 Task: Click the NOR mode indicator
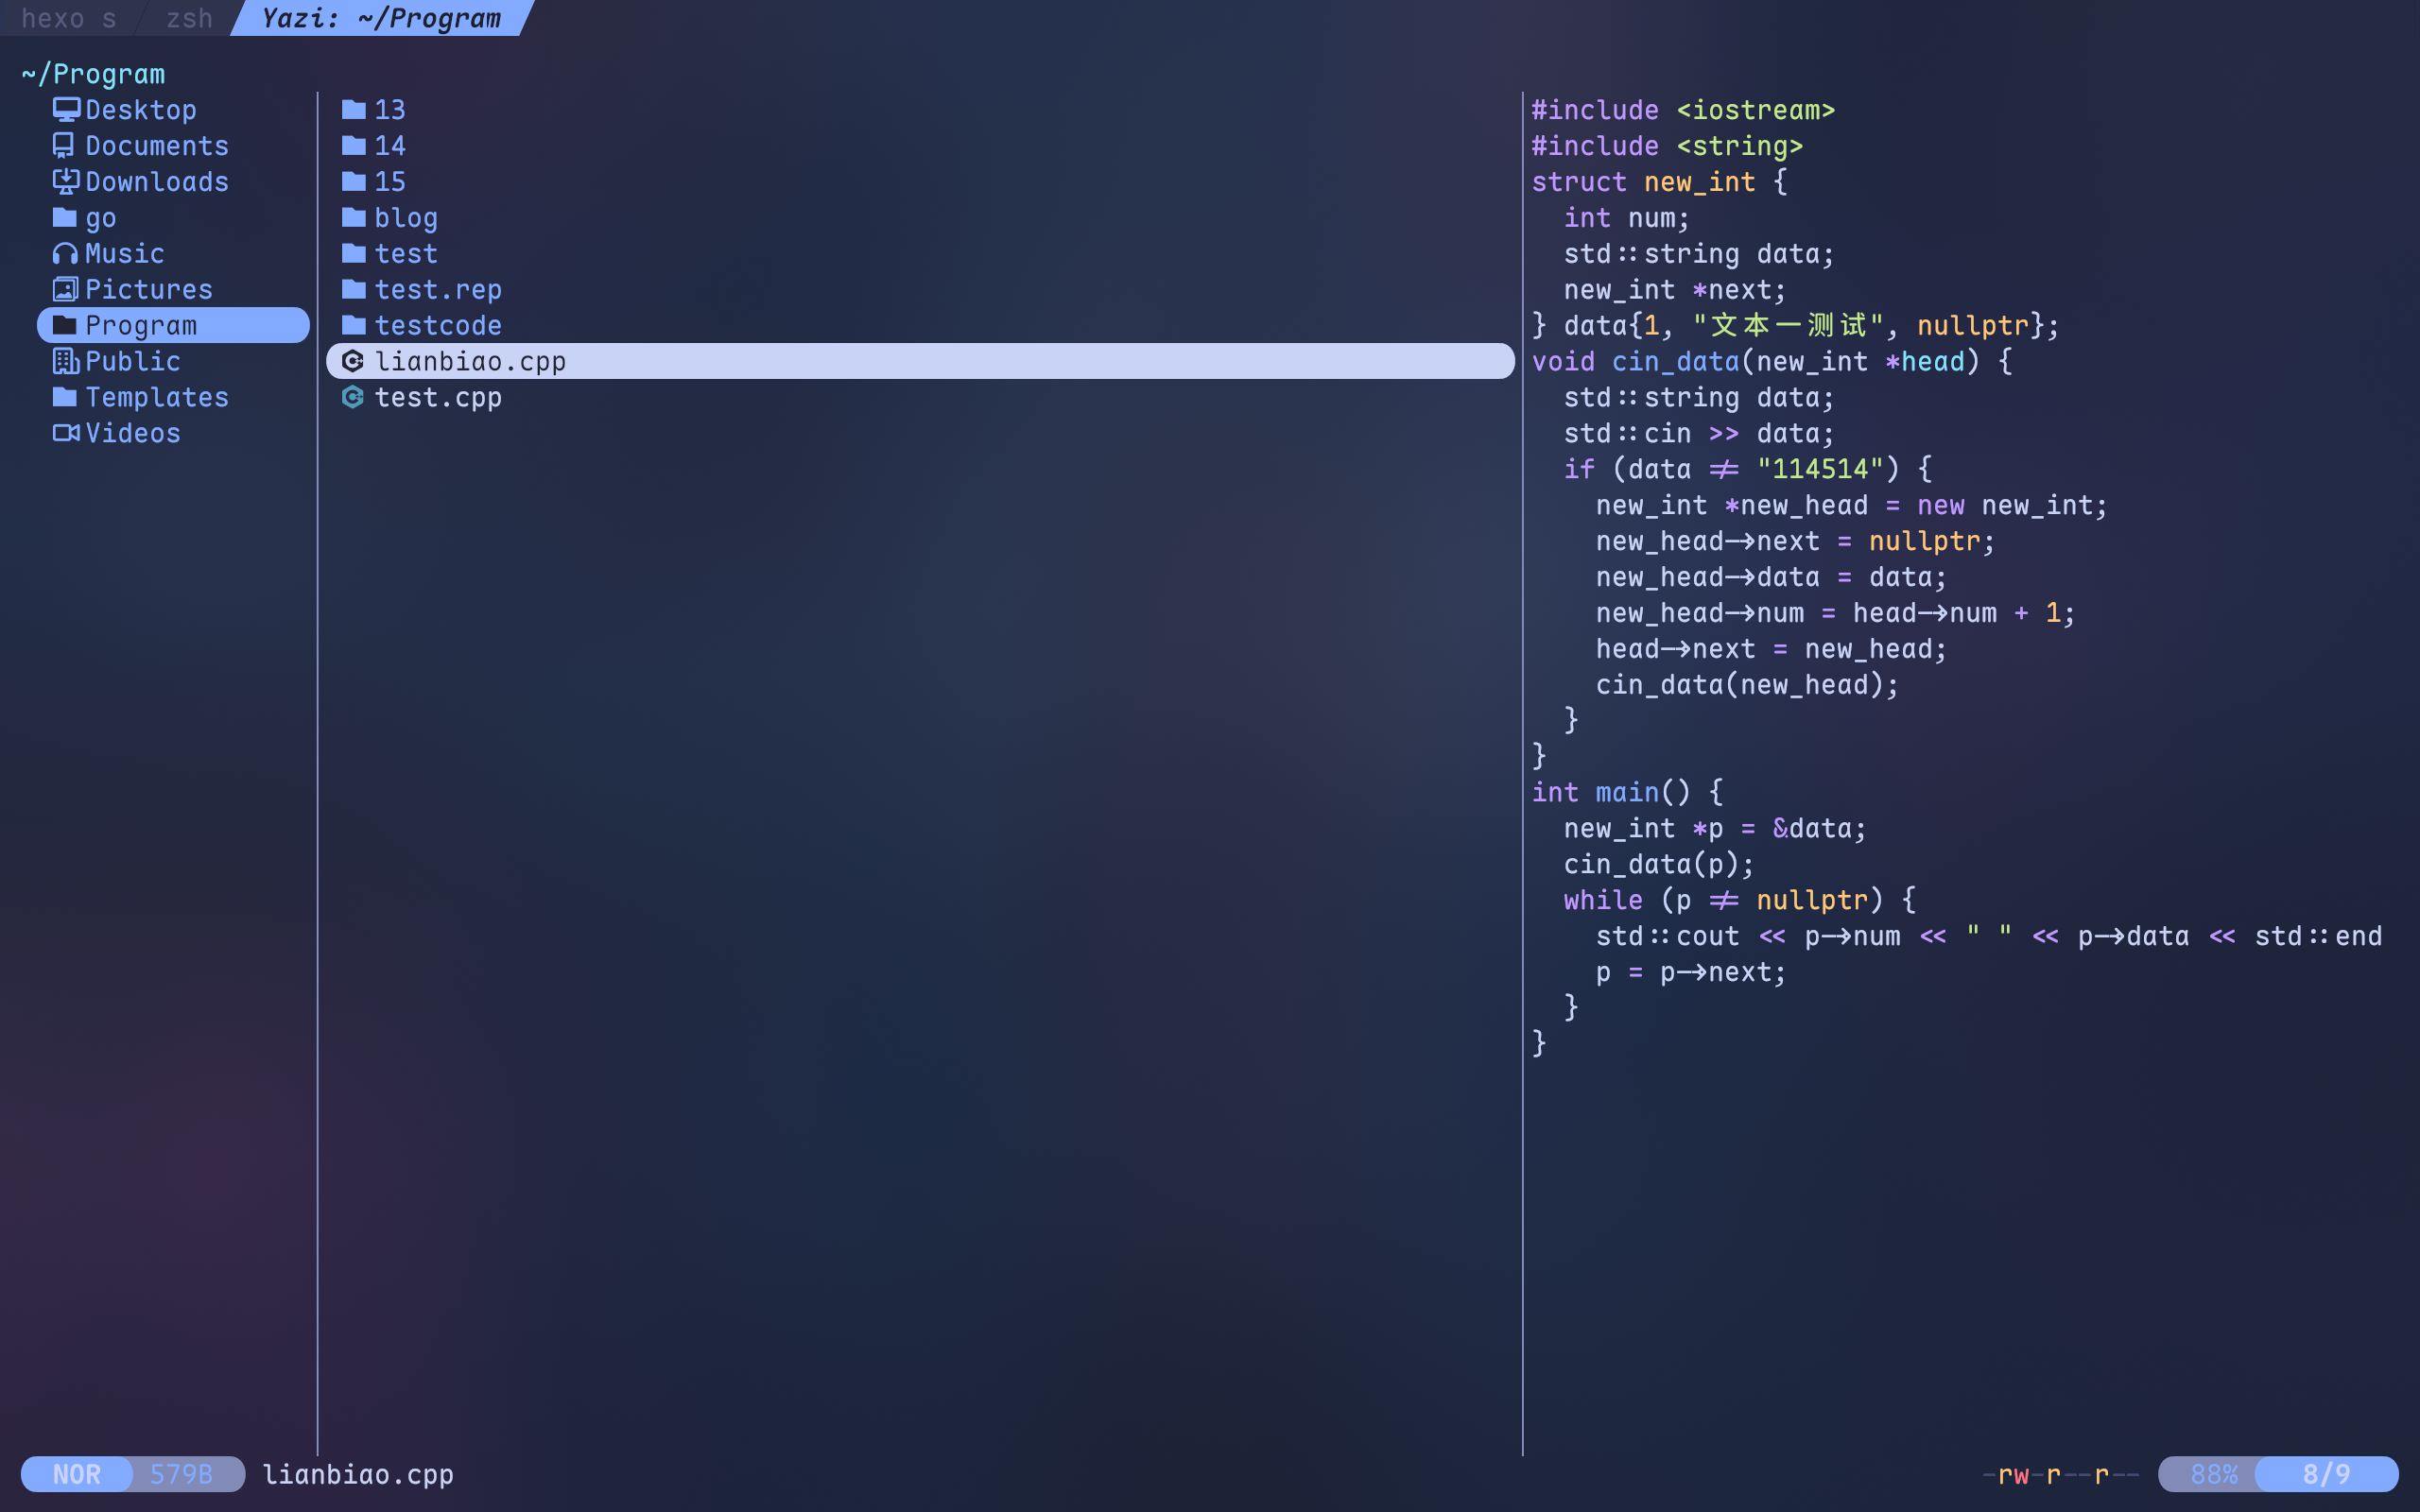(x=77, y=1474)
